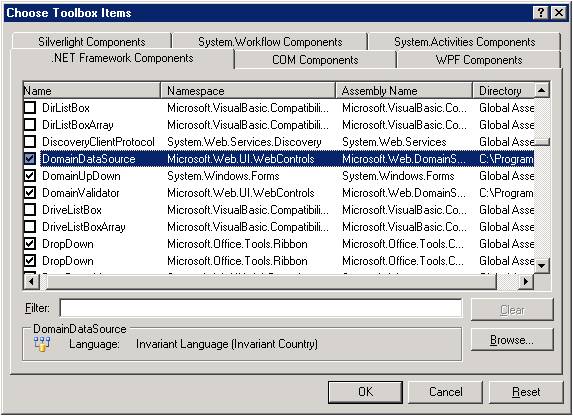Image resolution: width=573 pixels, height=416 pixels.
Task: Click the OK button
Action: point(365,392)
